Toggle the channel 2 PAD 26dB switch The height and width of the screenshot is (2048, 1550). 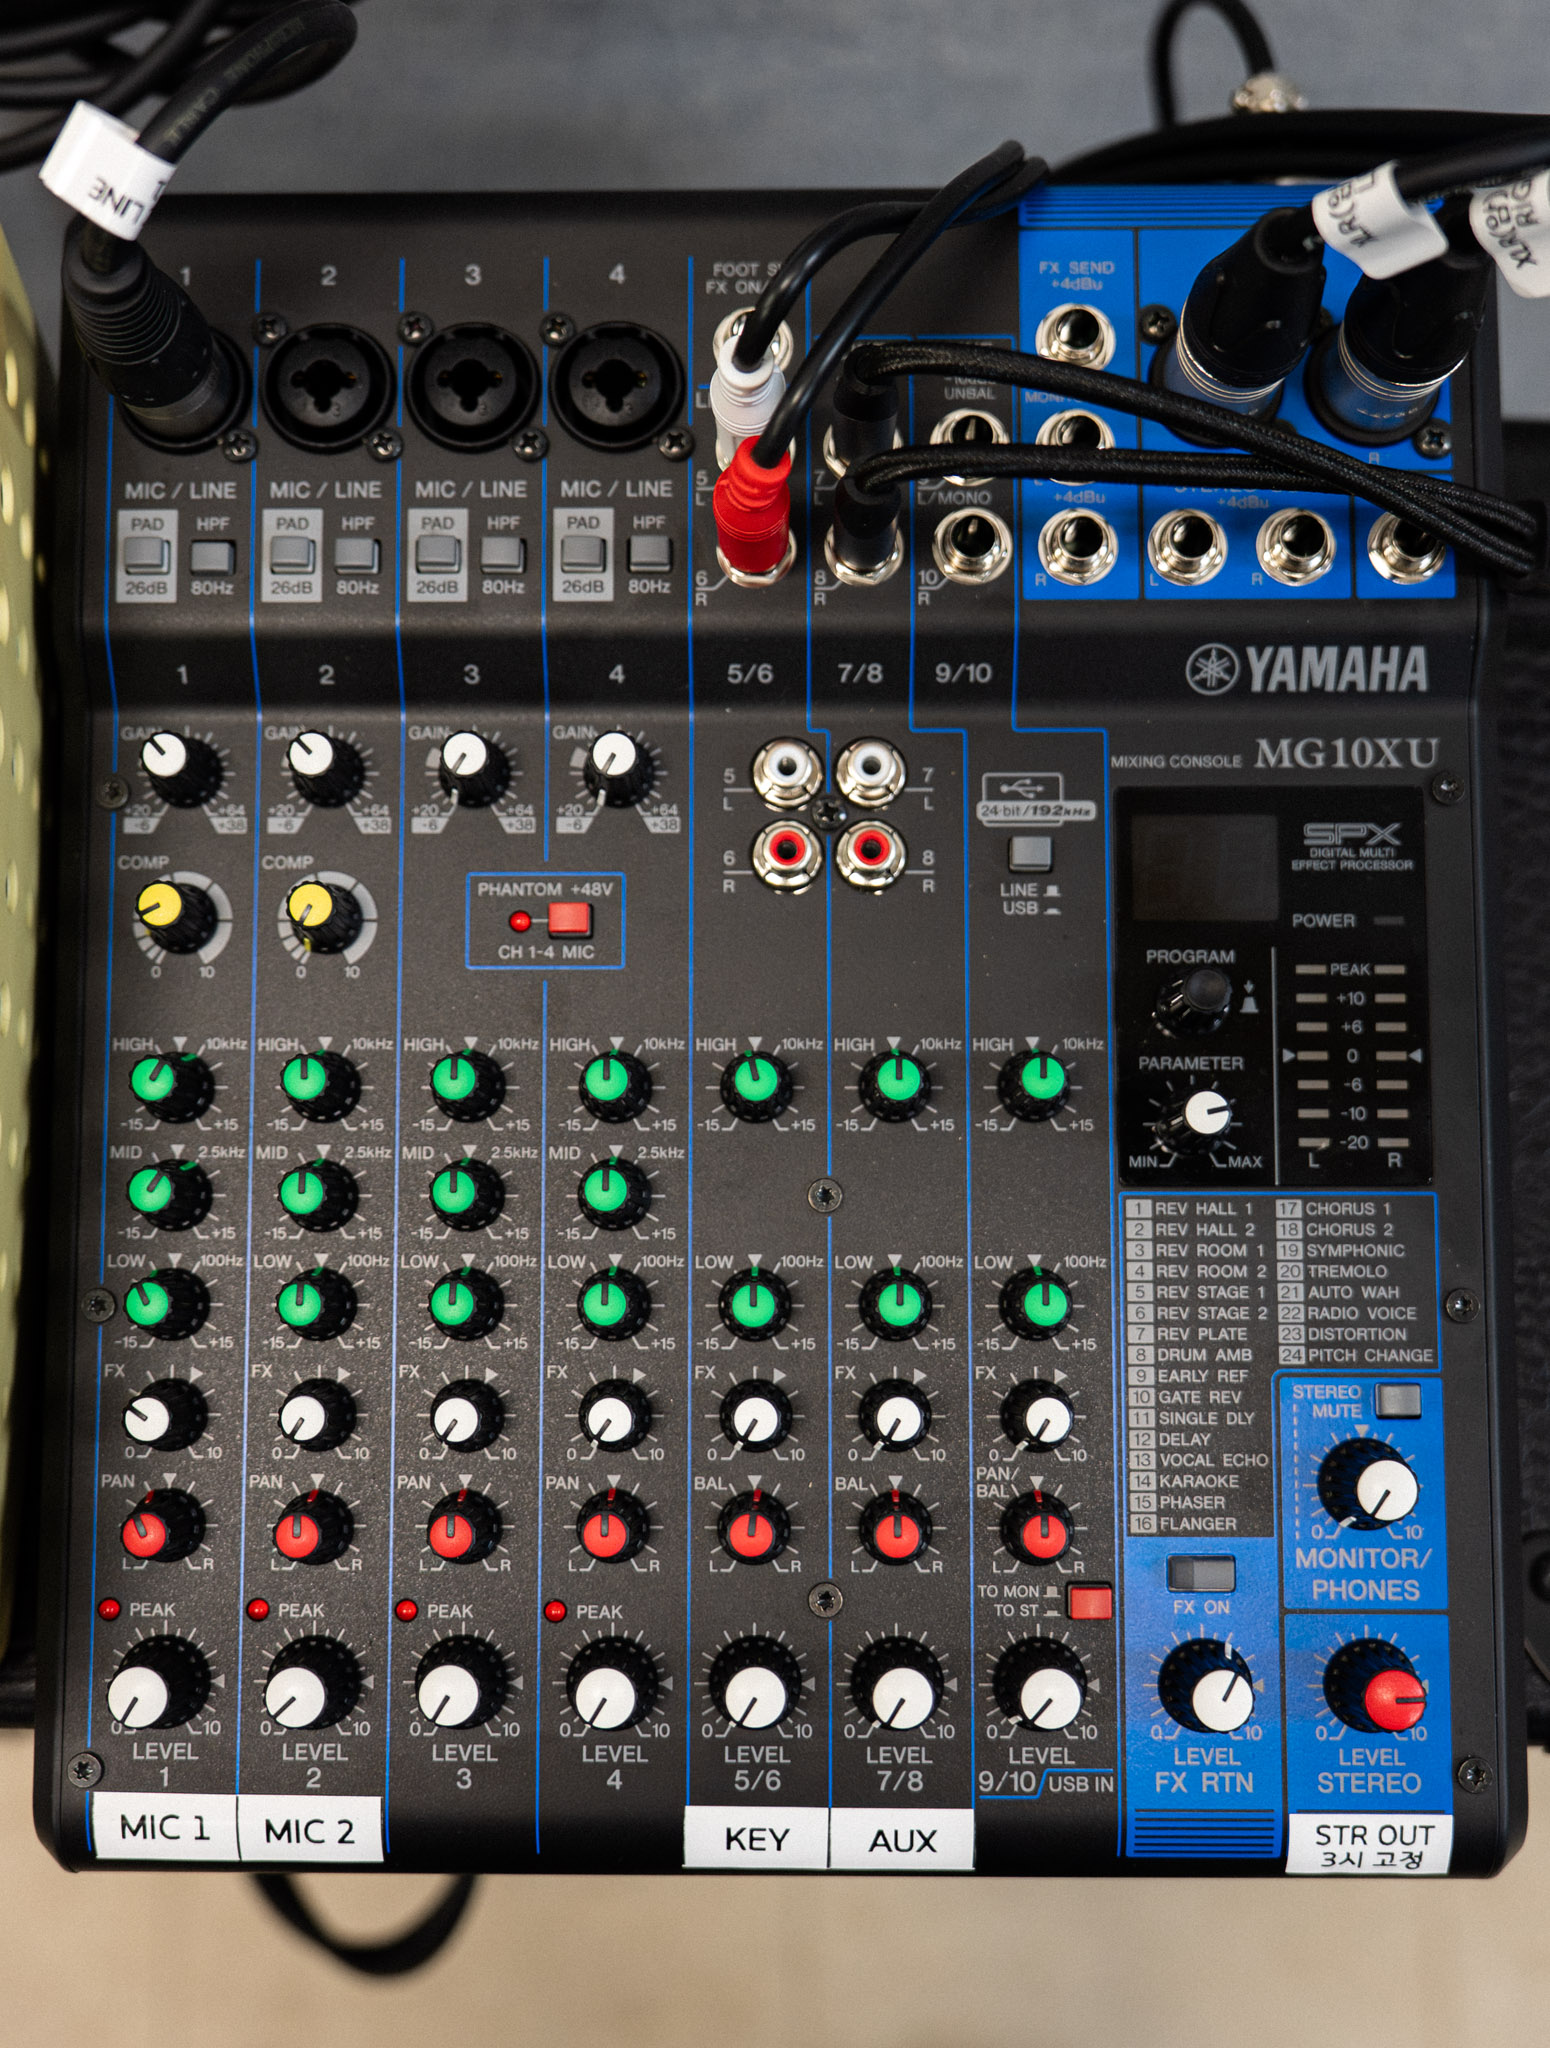(292, 555)
